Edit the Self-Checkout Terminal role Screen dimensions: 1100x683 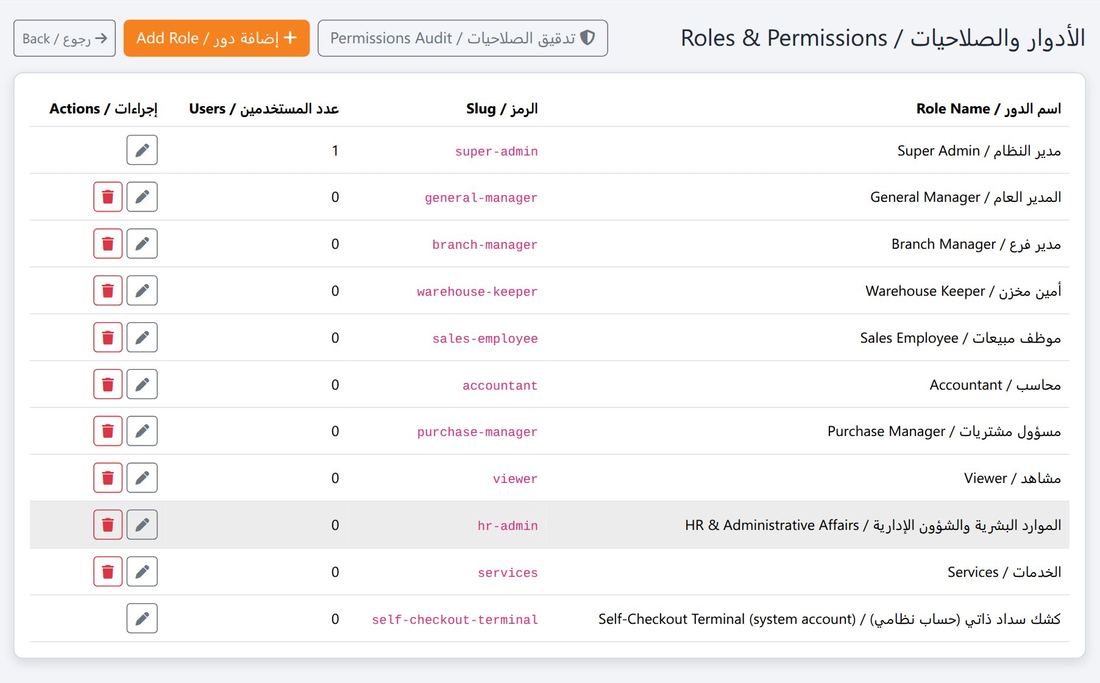142,618
